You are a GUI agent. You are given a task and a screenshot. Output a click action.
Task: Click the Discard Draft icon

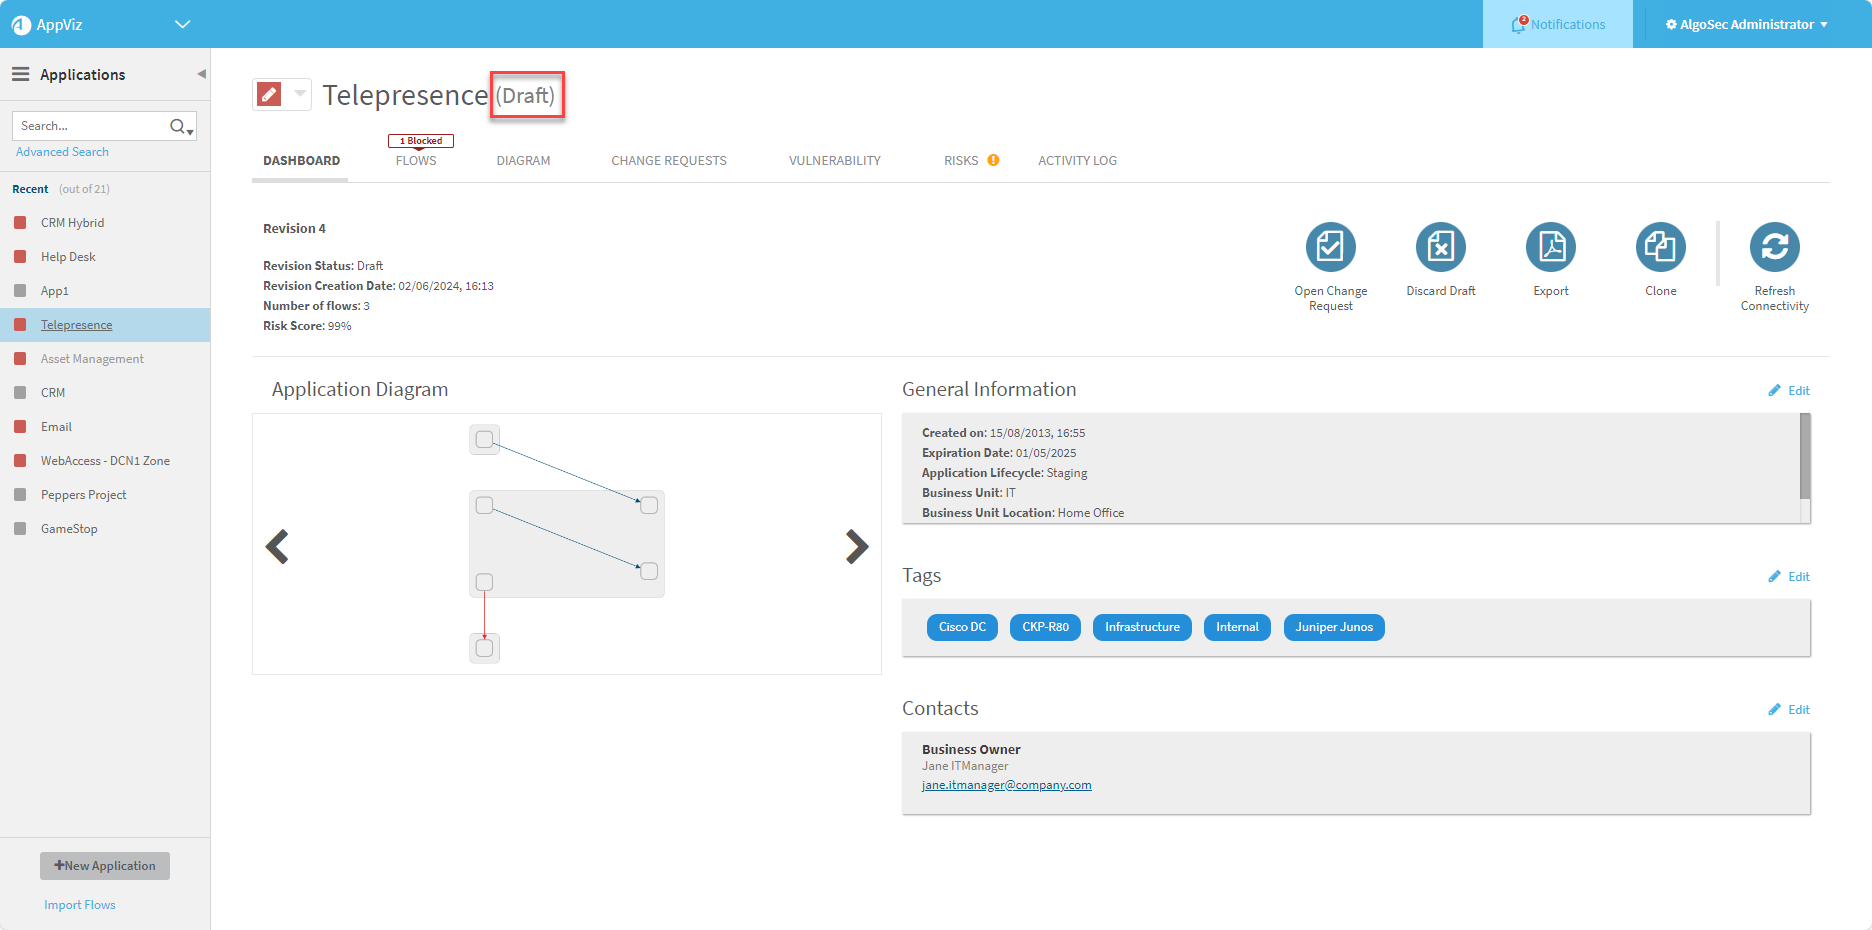[1440, 247]
